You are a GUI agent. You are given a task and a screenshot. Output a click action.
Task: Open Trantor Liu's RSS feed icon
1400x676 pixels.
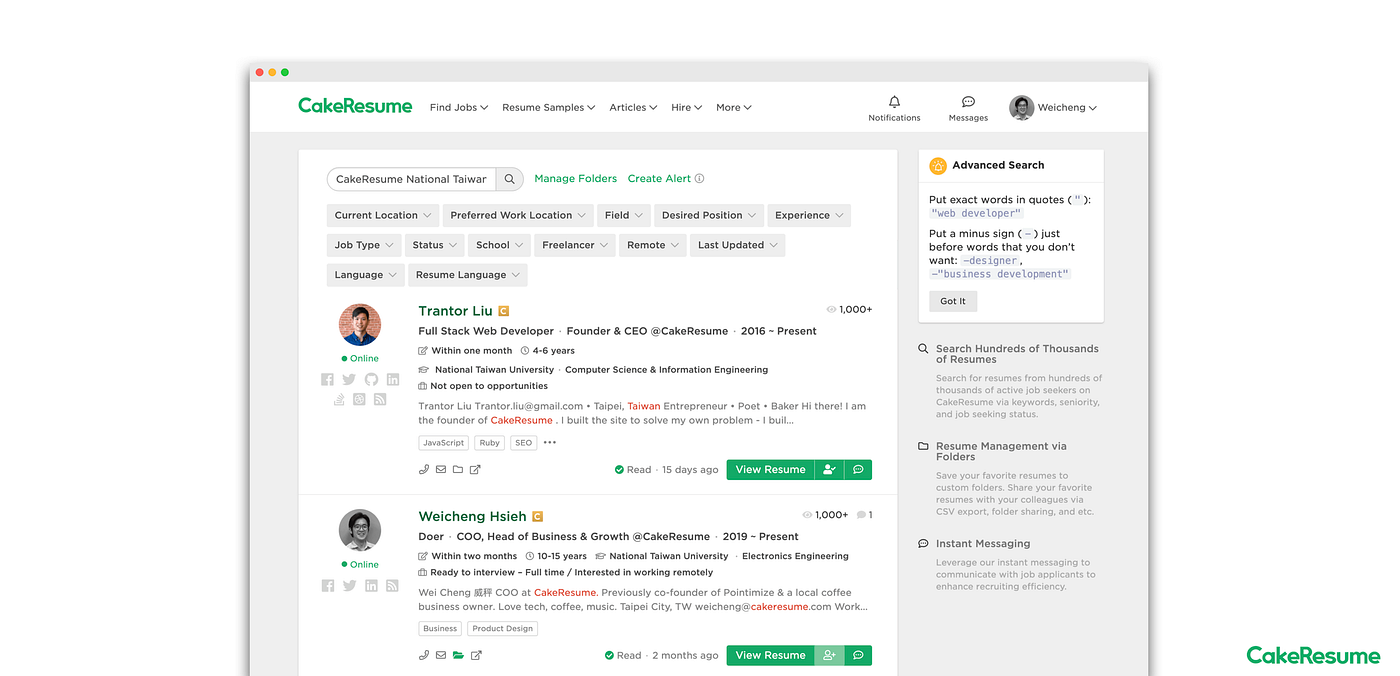(380, 400)
